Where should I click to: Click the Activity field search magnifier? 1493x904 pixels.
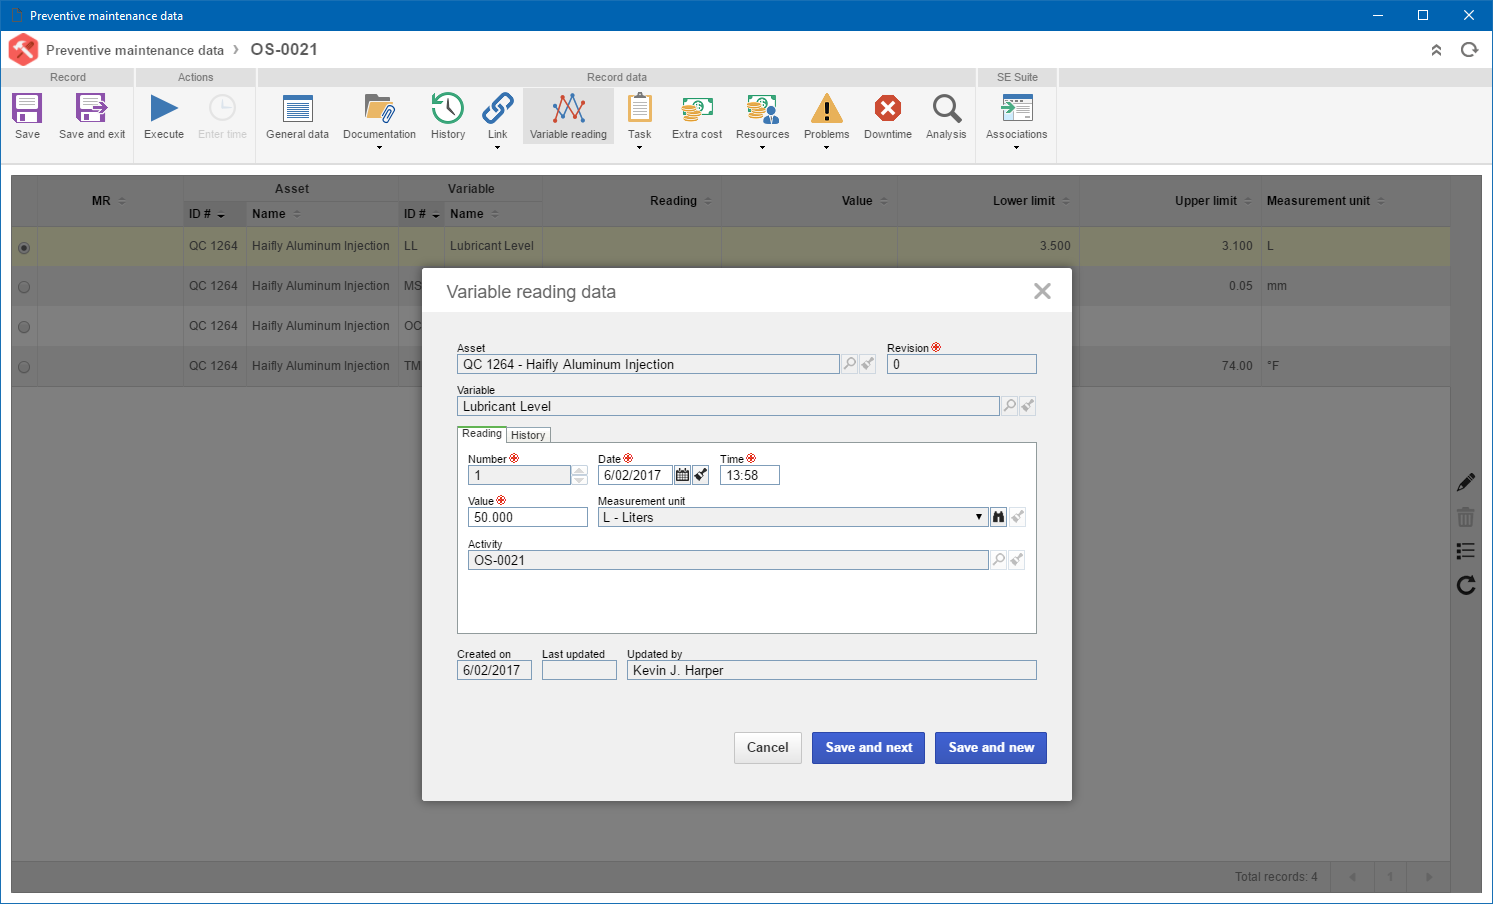tap(998, 560)
